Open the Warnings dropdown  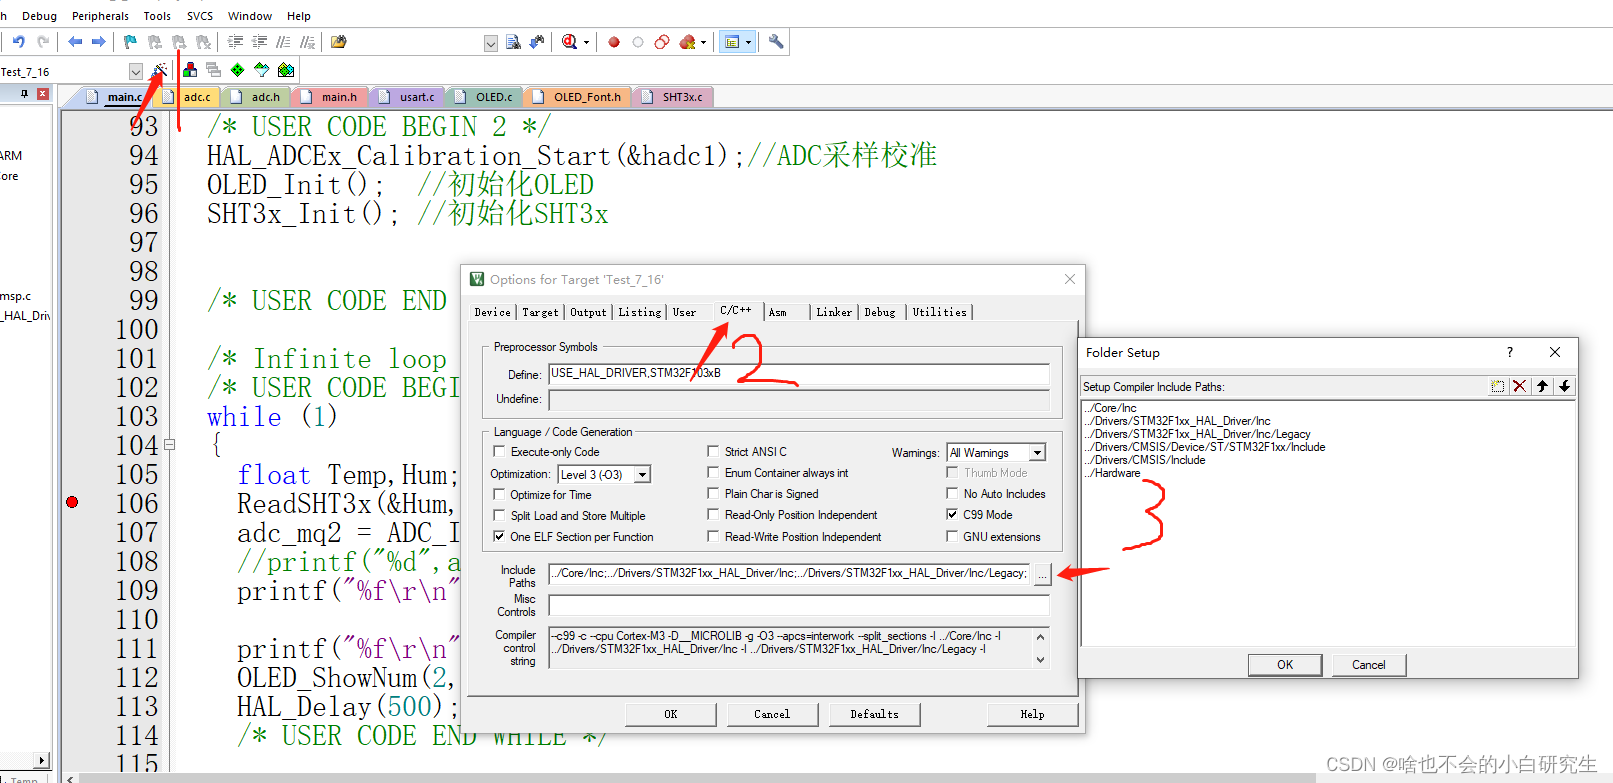click(x=1037, y=453)
